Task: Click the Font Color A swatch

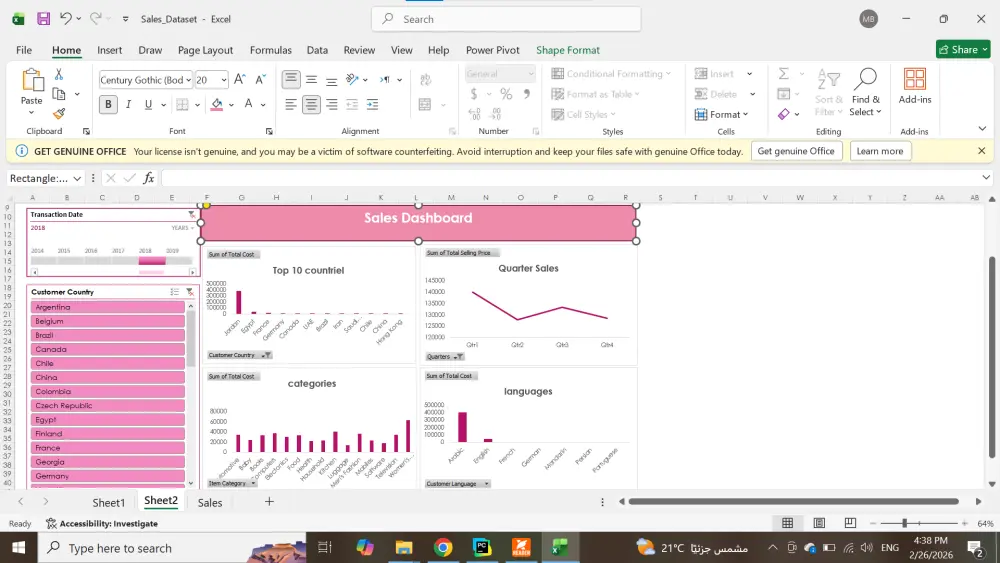Action: [x=248, y=104]
